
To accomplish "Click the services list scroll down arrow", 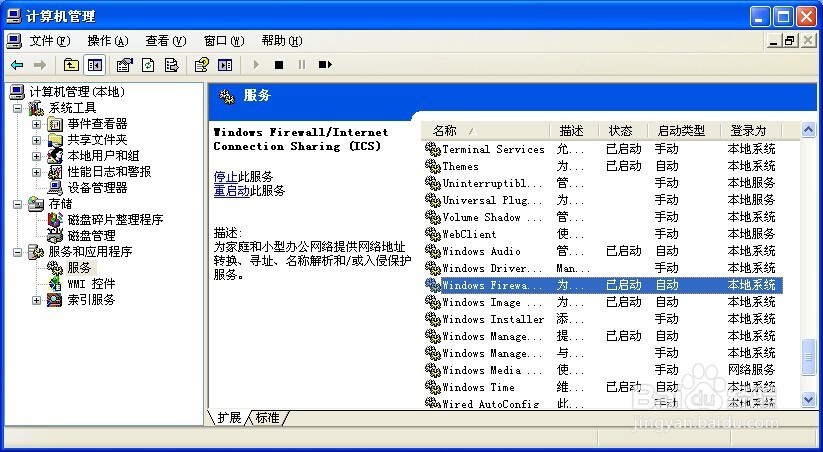I will pyautogui.click(x=808, y=400).
